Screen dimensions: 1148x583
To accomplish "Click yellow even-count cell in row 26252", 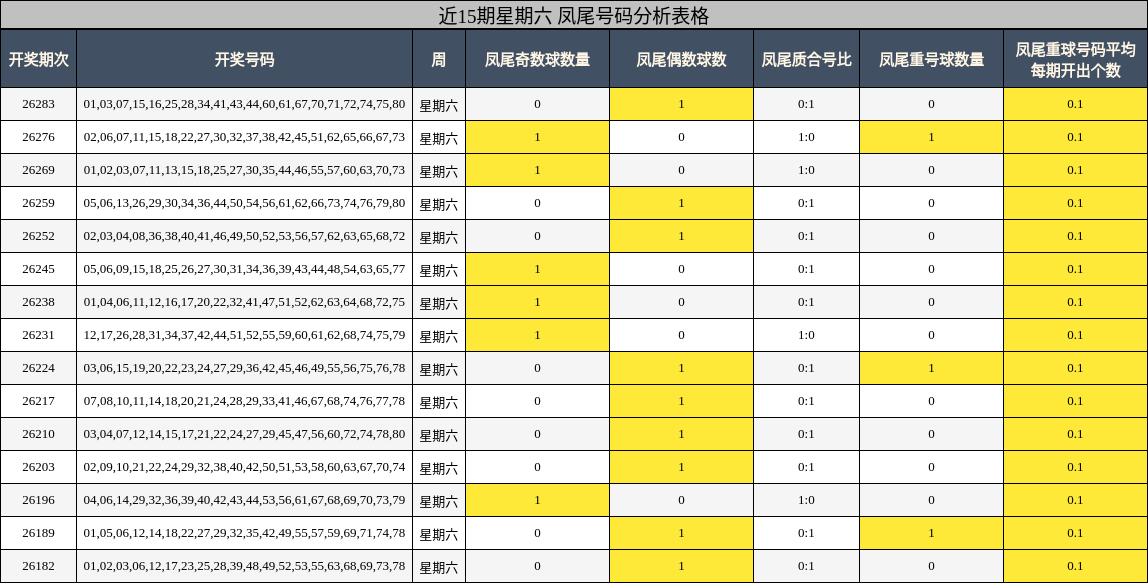I will click(681, 236).
